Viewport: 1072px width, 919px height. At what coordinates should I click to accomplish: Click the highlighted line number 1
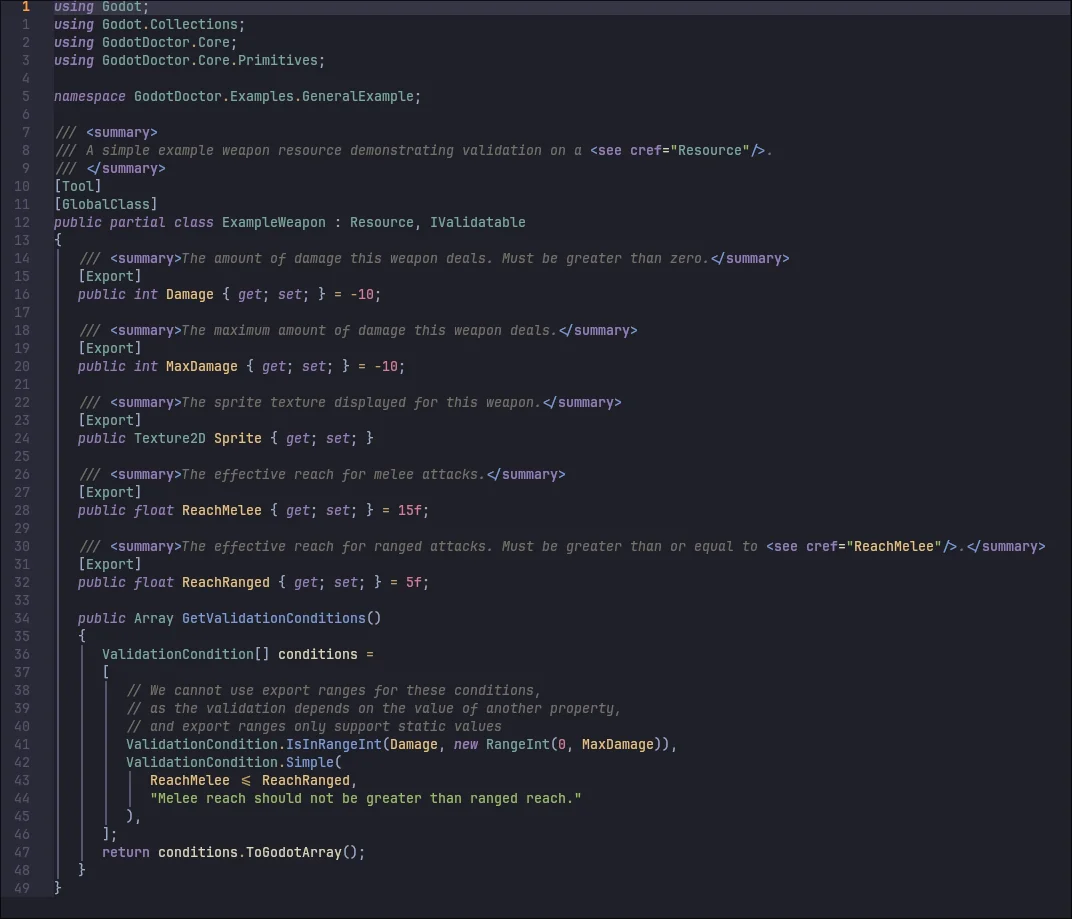(x=25, y=7)
